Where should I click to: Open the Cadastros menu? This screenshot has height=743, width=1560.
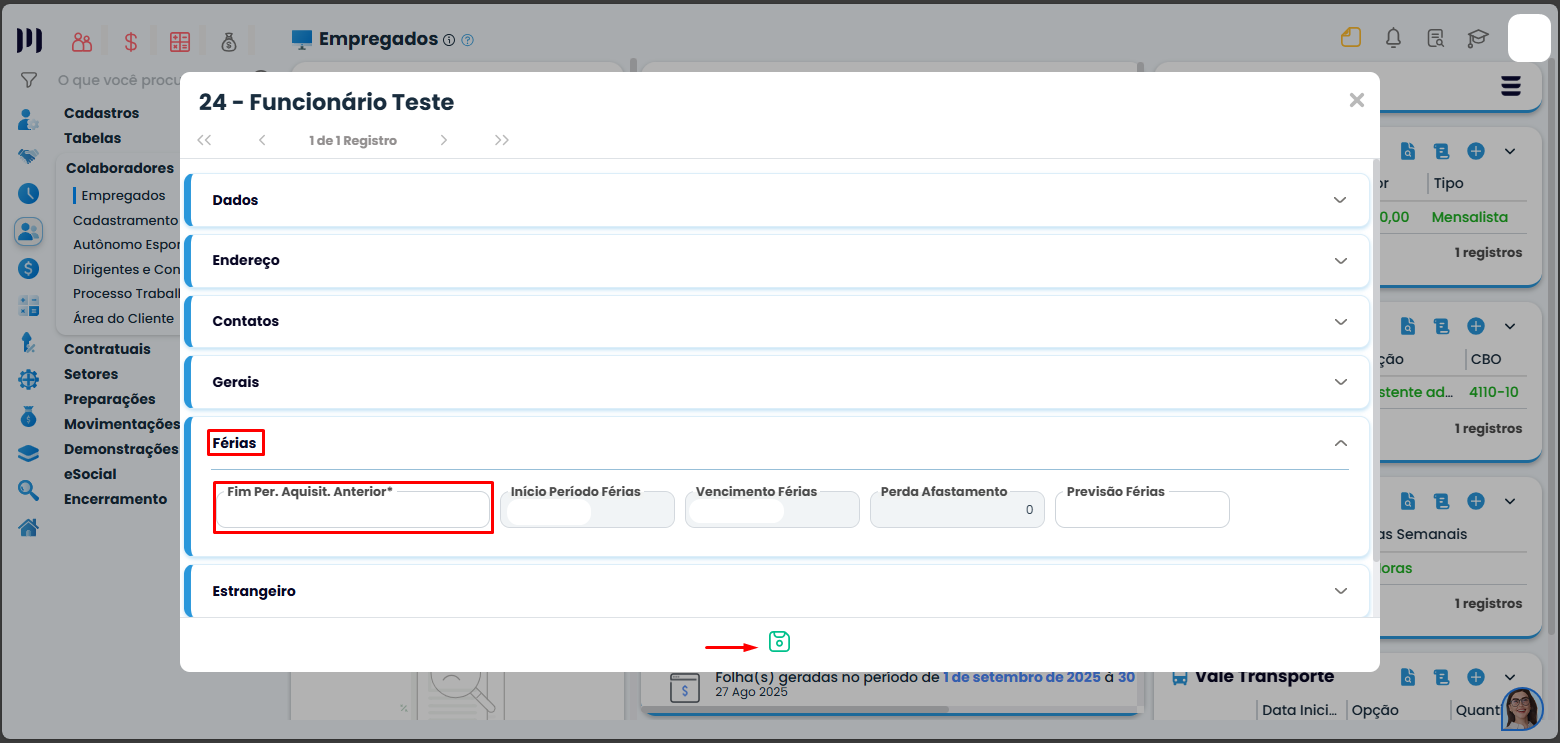point(102,113)
